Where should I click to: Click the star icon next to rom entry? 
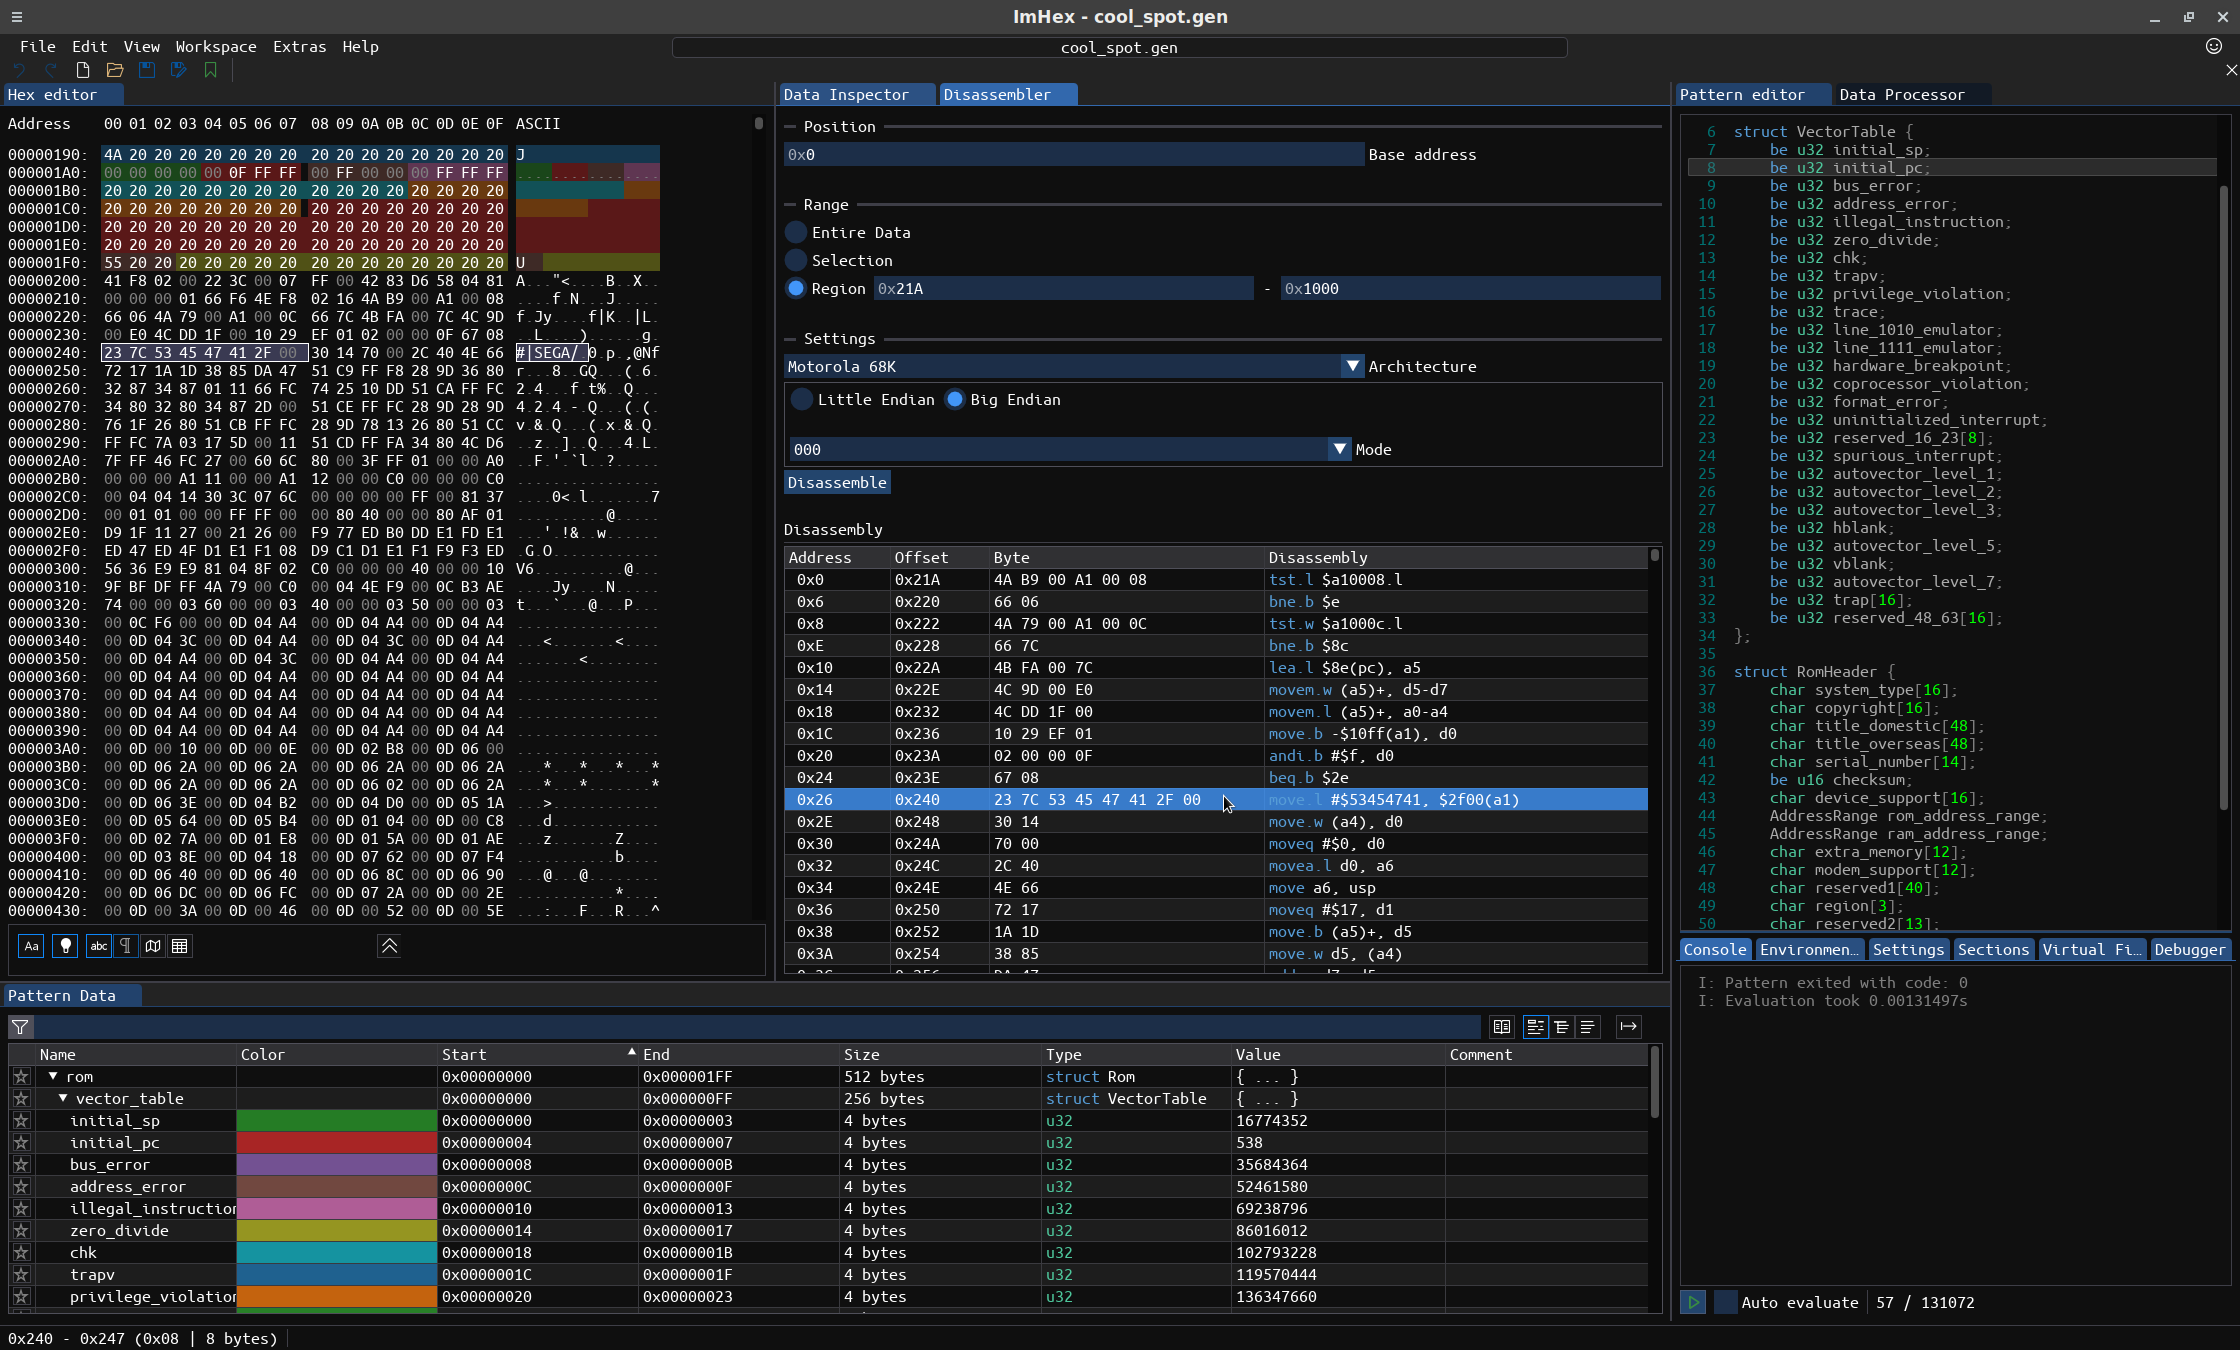tap(21, 1075)
